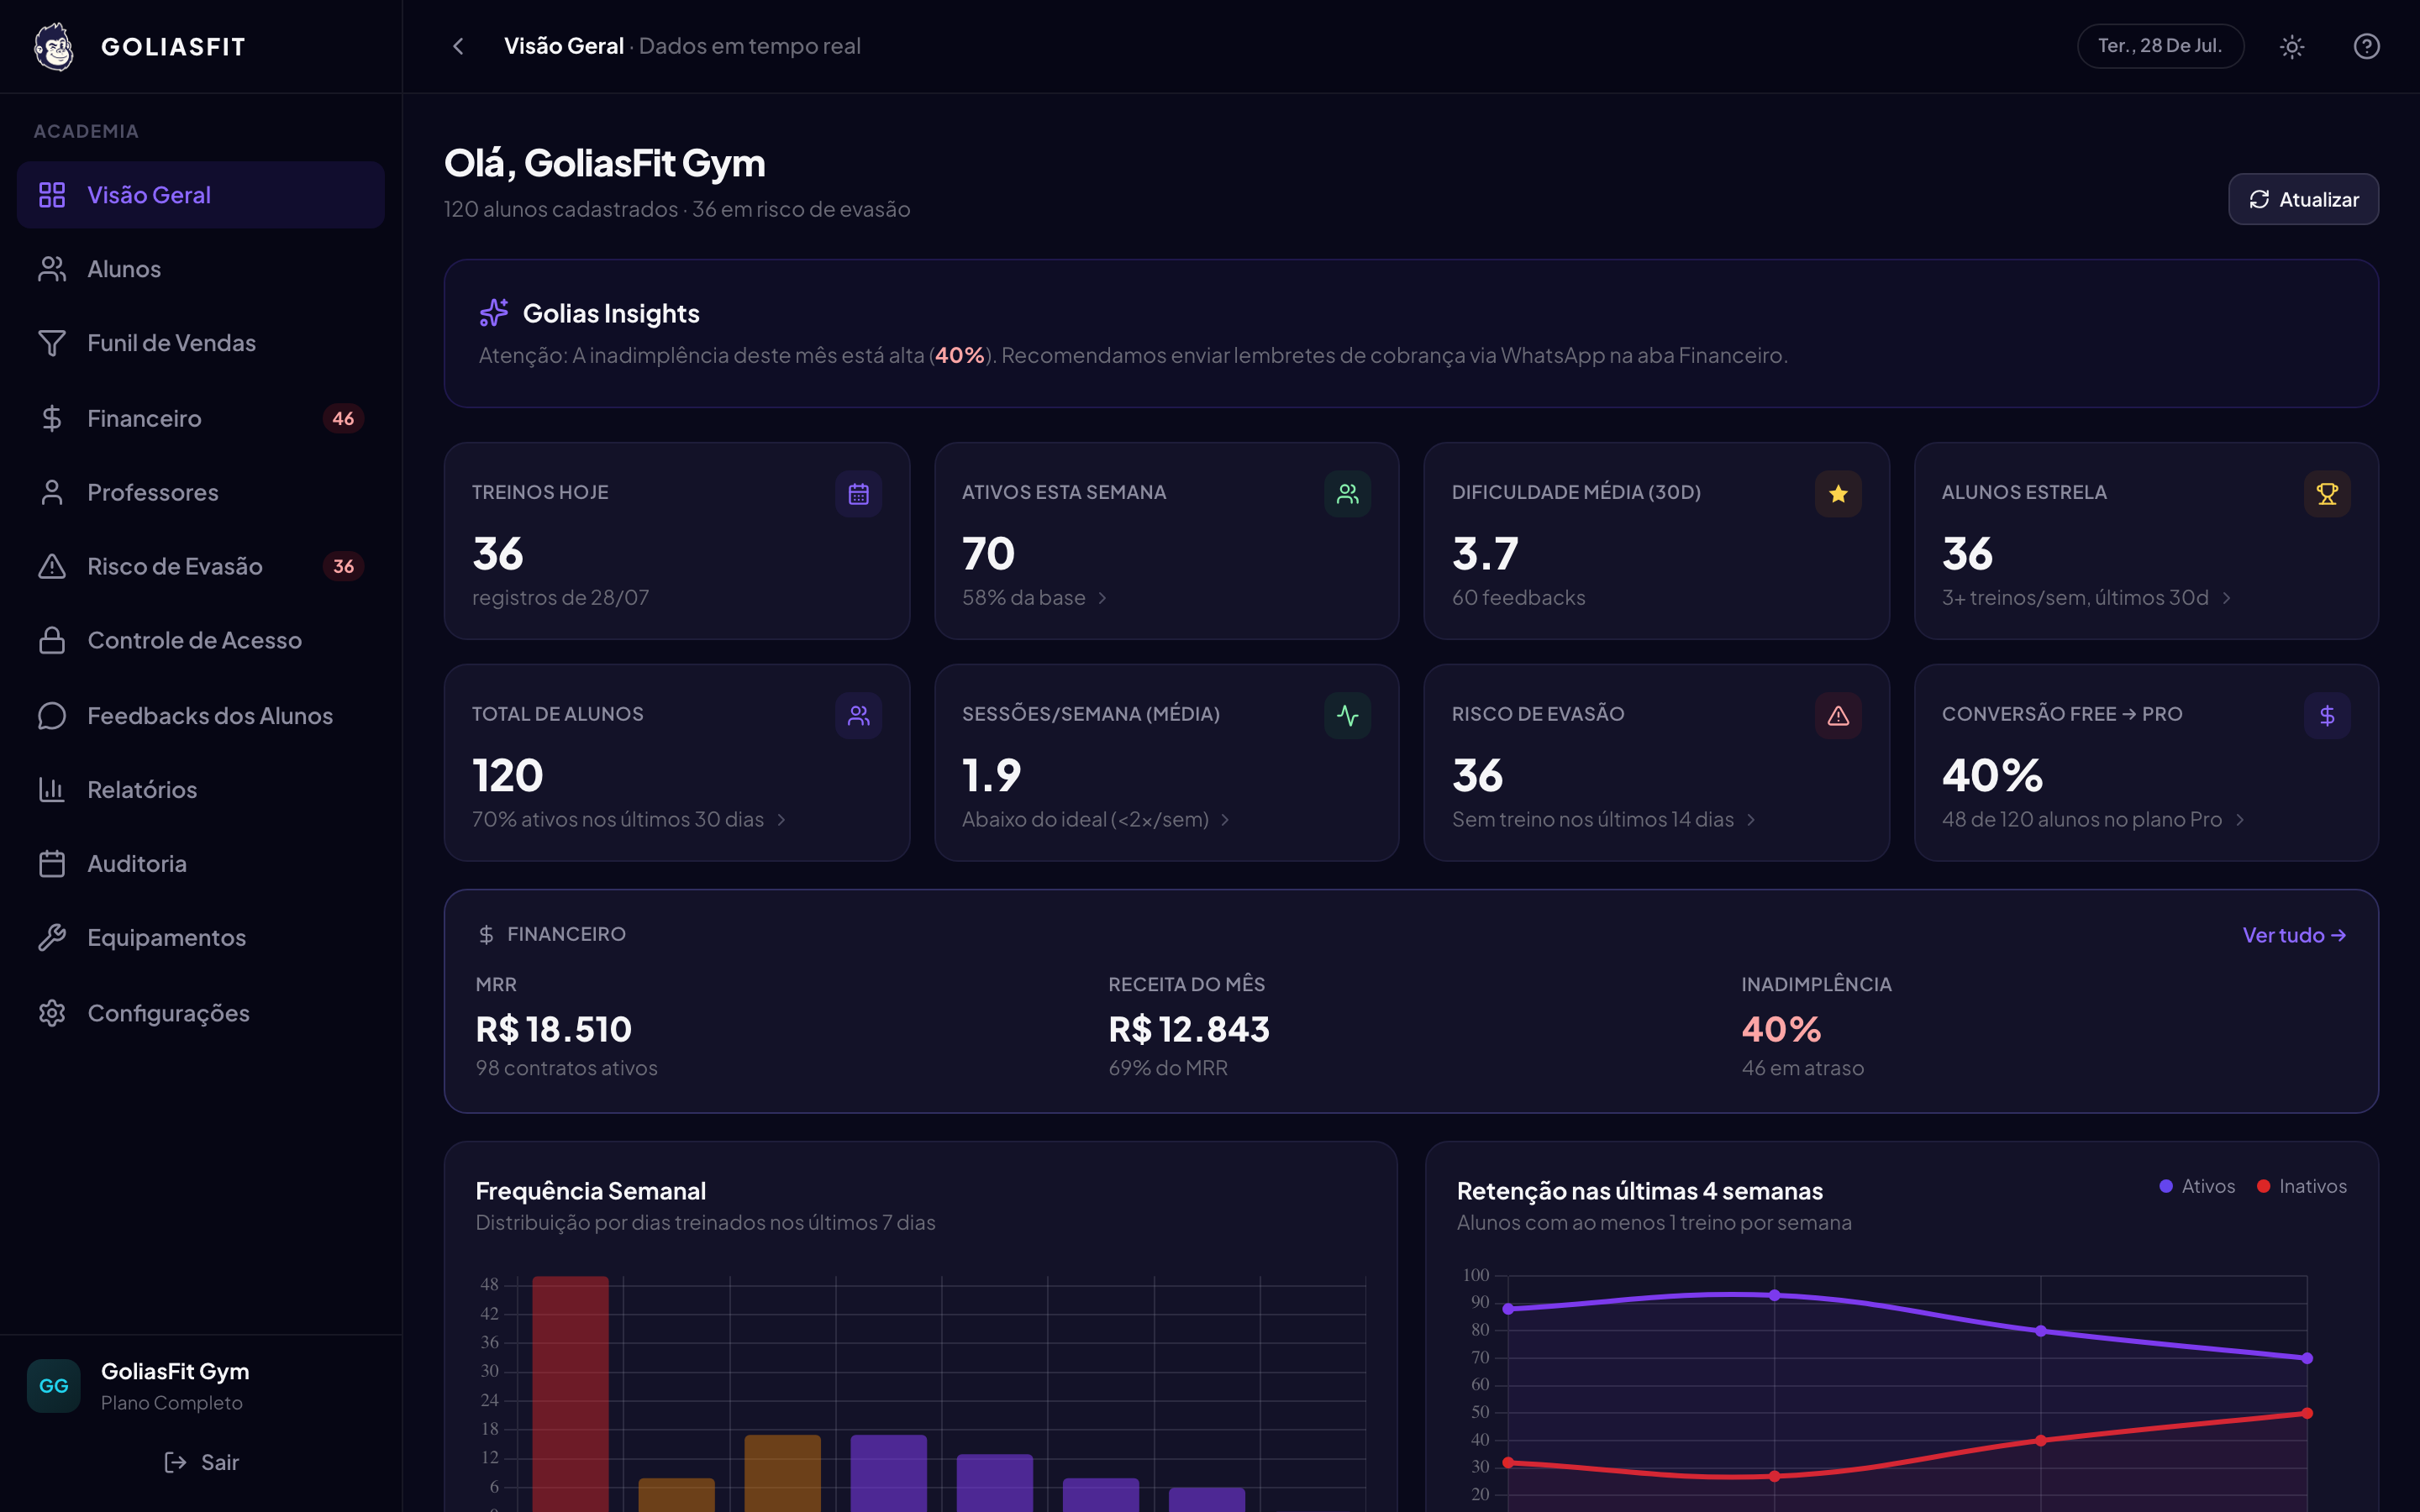2420x1512 pixels.
Task: Toggle Ativos series in retention chart legend
Action: point(2197,1186)
